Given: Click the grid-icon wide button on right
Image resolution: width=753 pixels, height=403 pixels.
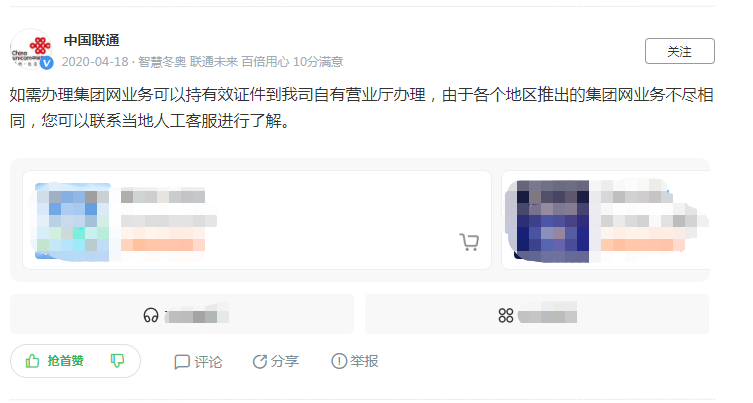Looking at the screenshot, I should (x=537, y=314).
